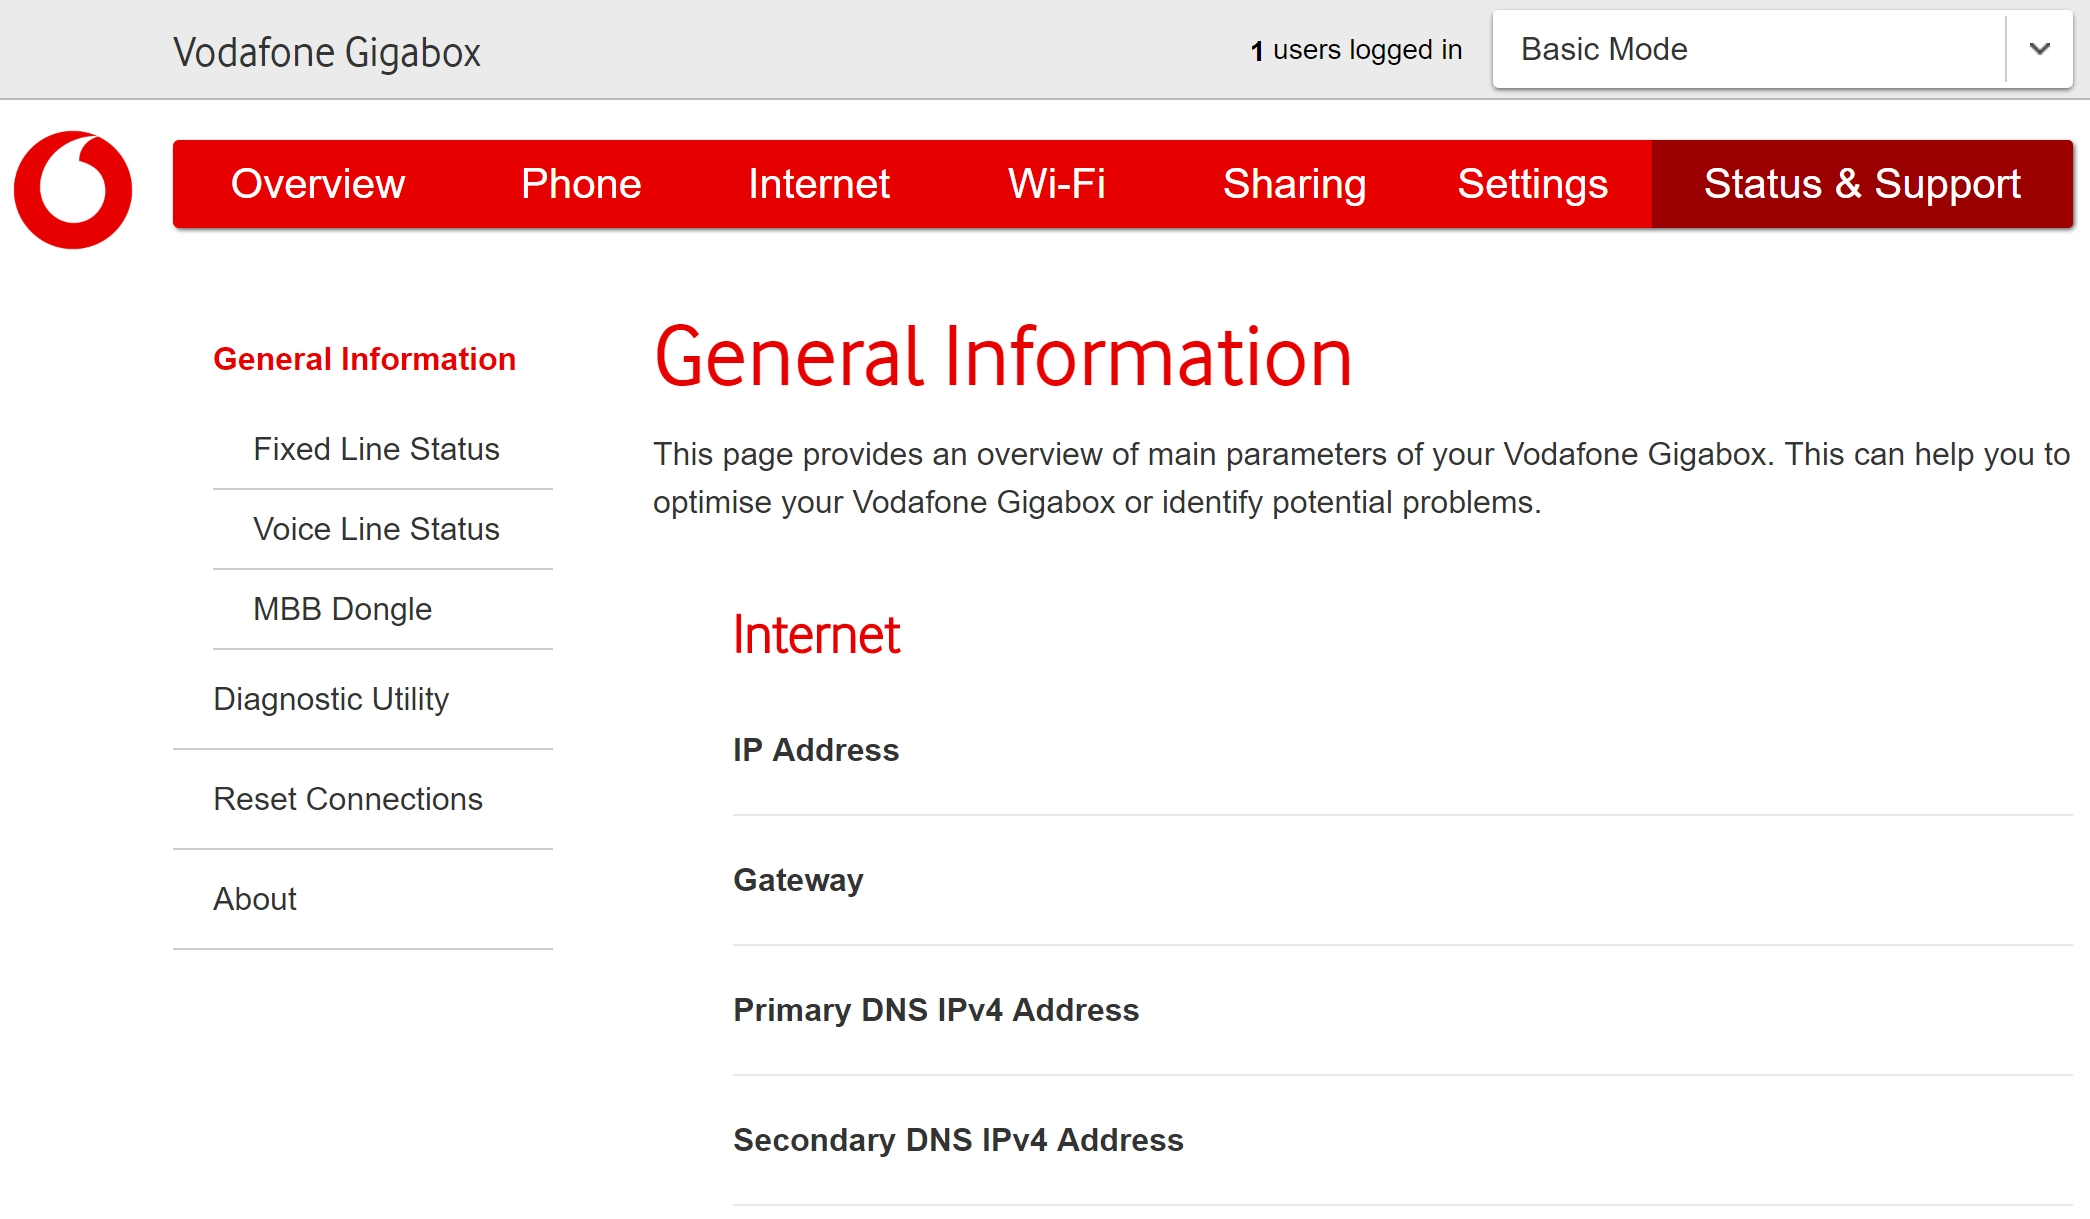
Task: Open the Sharing section
Action: tap(1295, 184)
